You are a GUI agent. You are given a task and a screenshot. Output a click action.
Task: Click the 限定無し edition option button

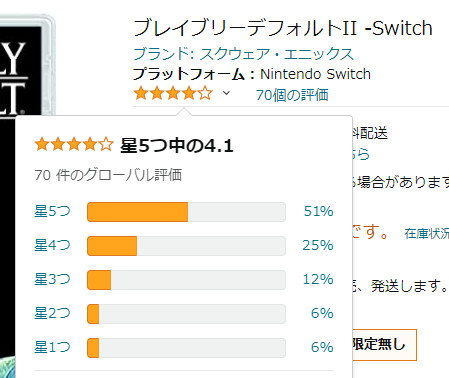pos(384,345)
